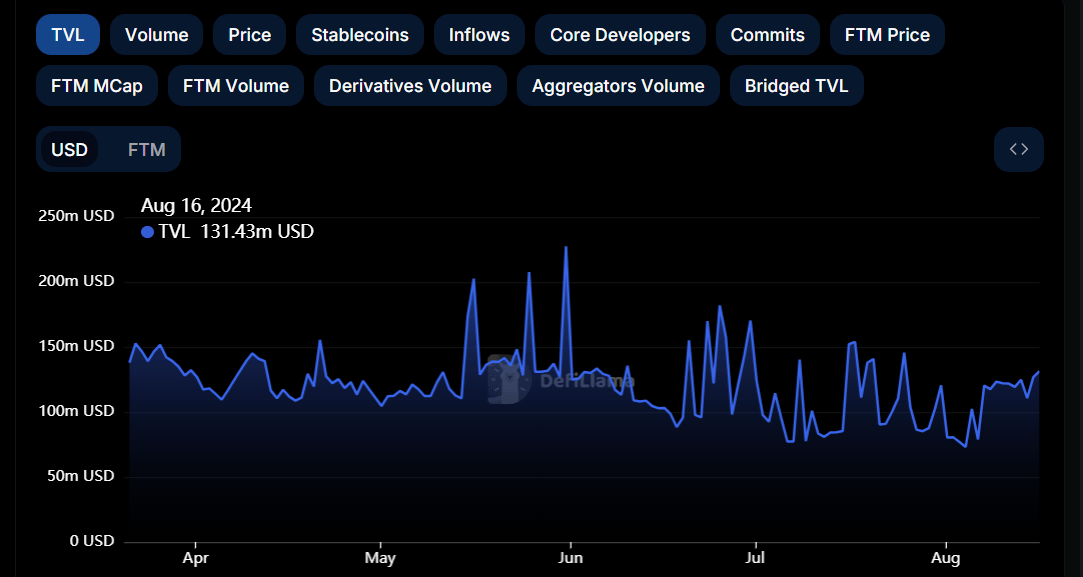Toggle the Commits chart series
The height and width of the screenshot is (577, 1083).
(x=767, y=35)
